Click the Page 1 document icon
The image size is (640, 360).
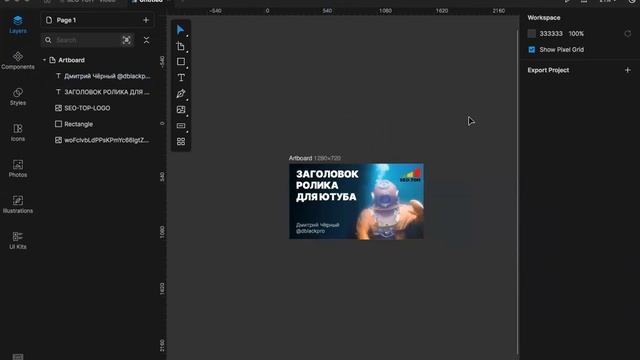49,20
